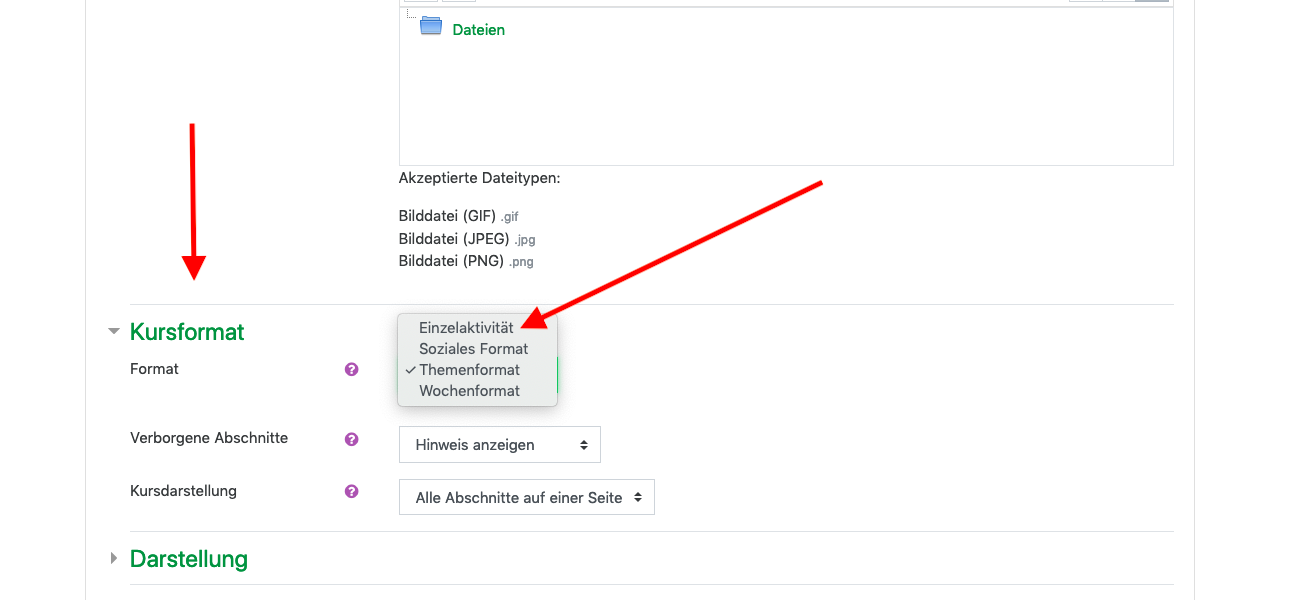This screenshot has width=1308, height=600.
Task: Click the Format field label
Action: tap(154, 369)
